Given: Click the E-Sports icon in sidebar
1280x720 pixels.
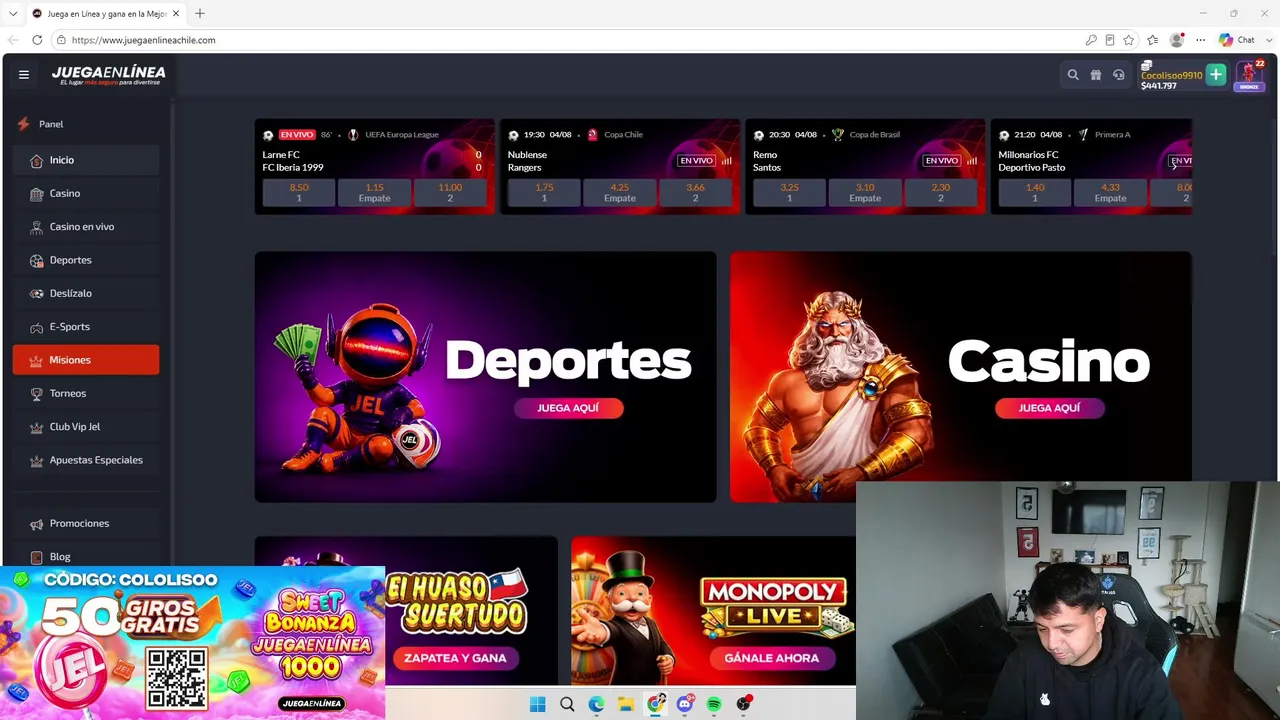Looking at the screenshot, I should 37,327.
